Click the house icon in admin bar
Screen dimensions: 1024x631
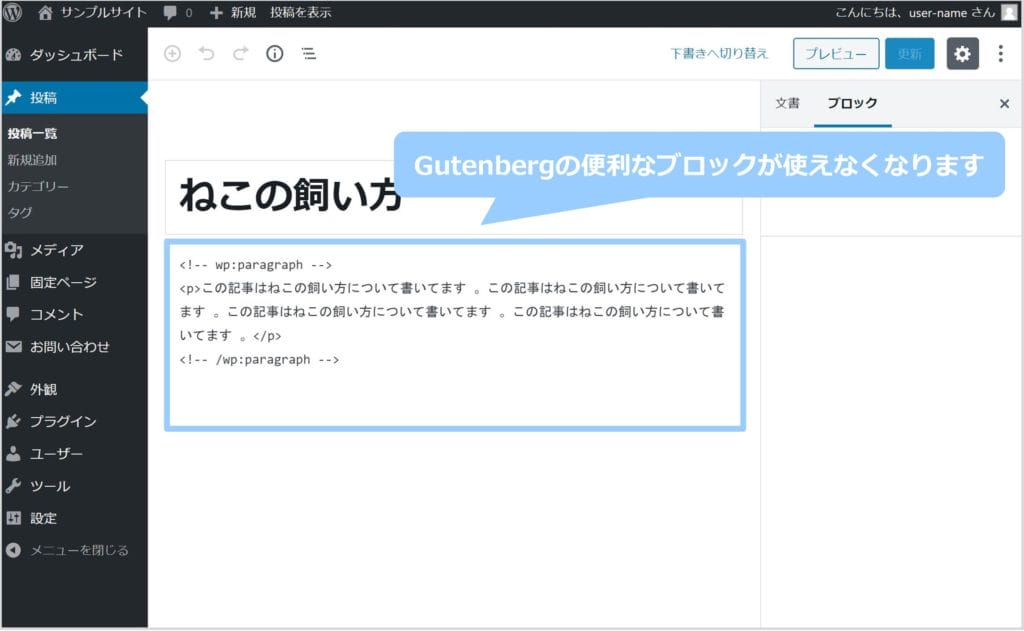(45, 12)
